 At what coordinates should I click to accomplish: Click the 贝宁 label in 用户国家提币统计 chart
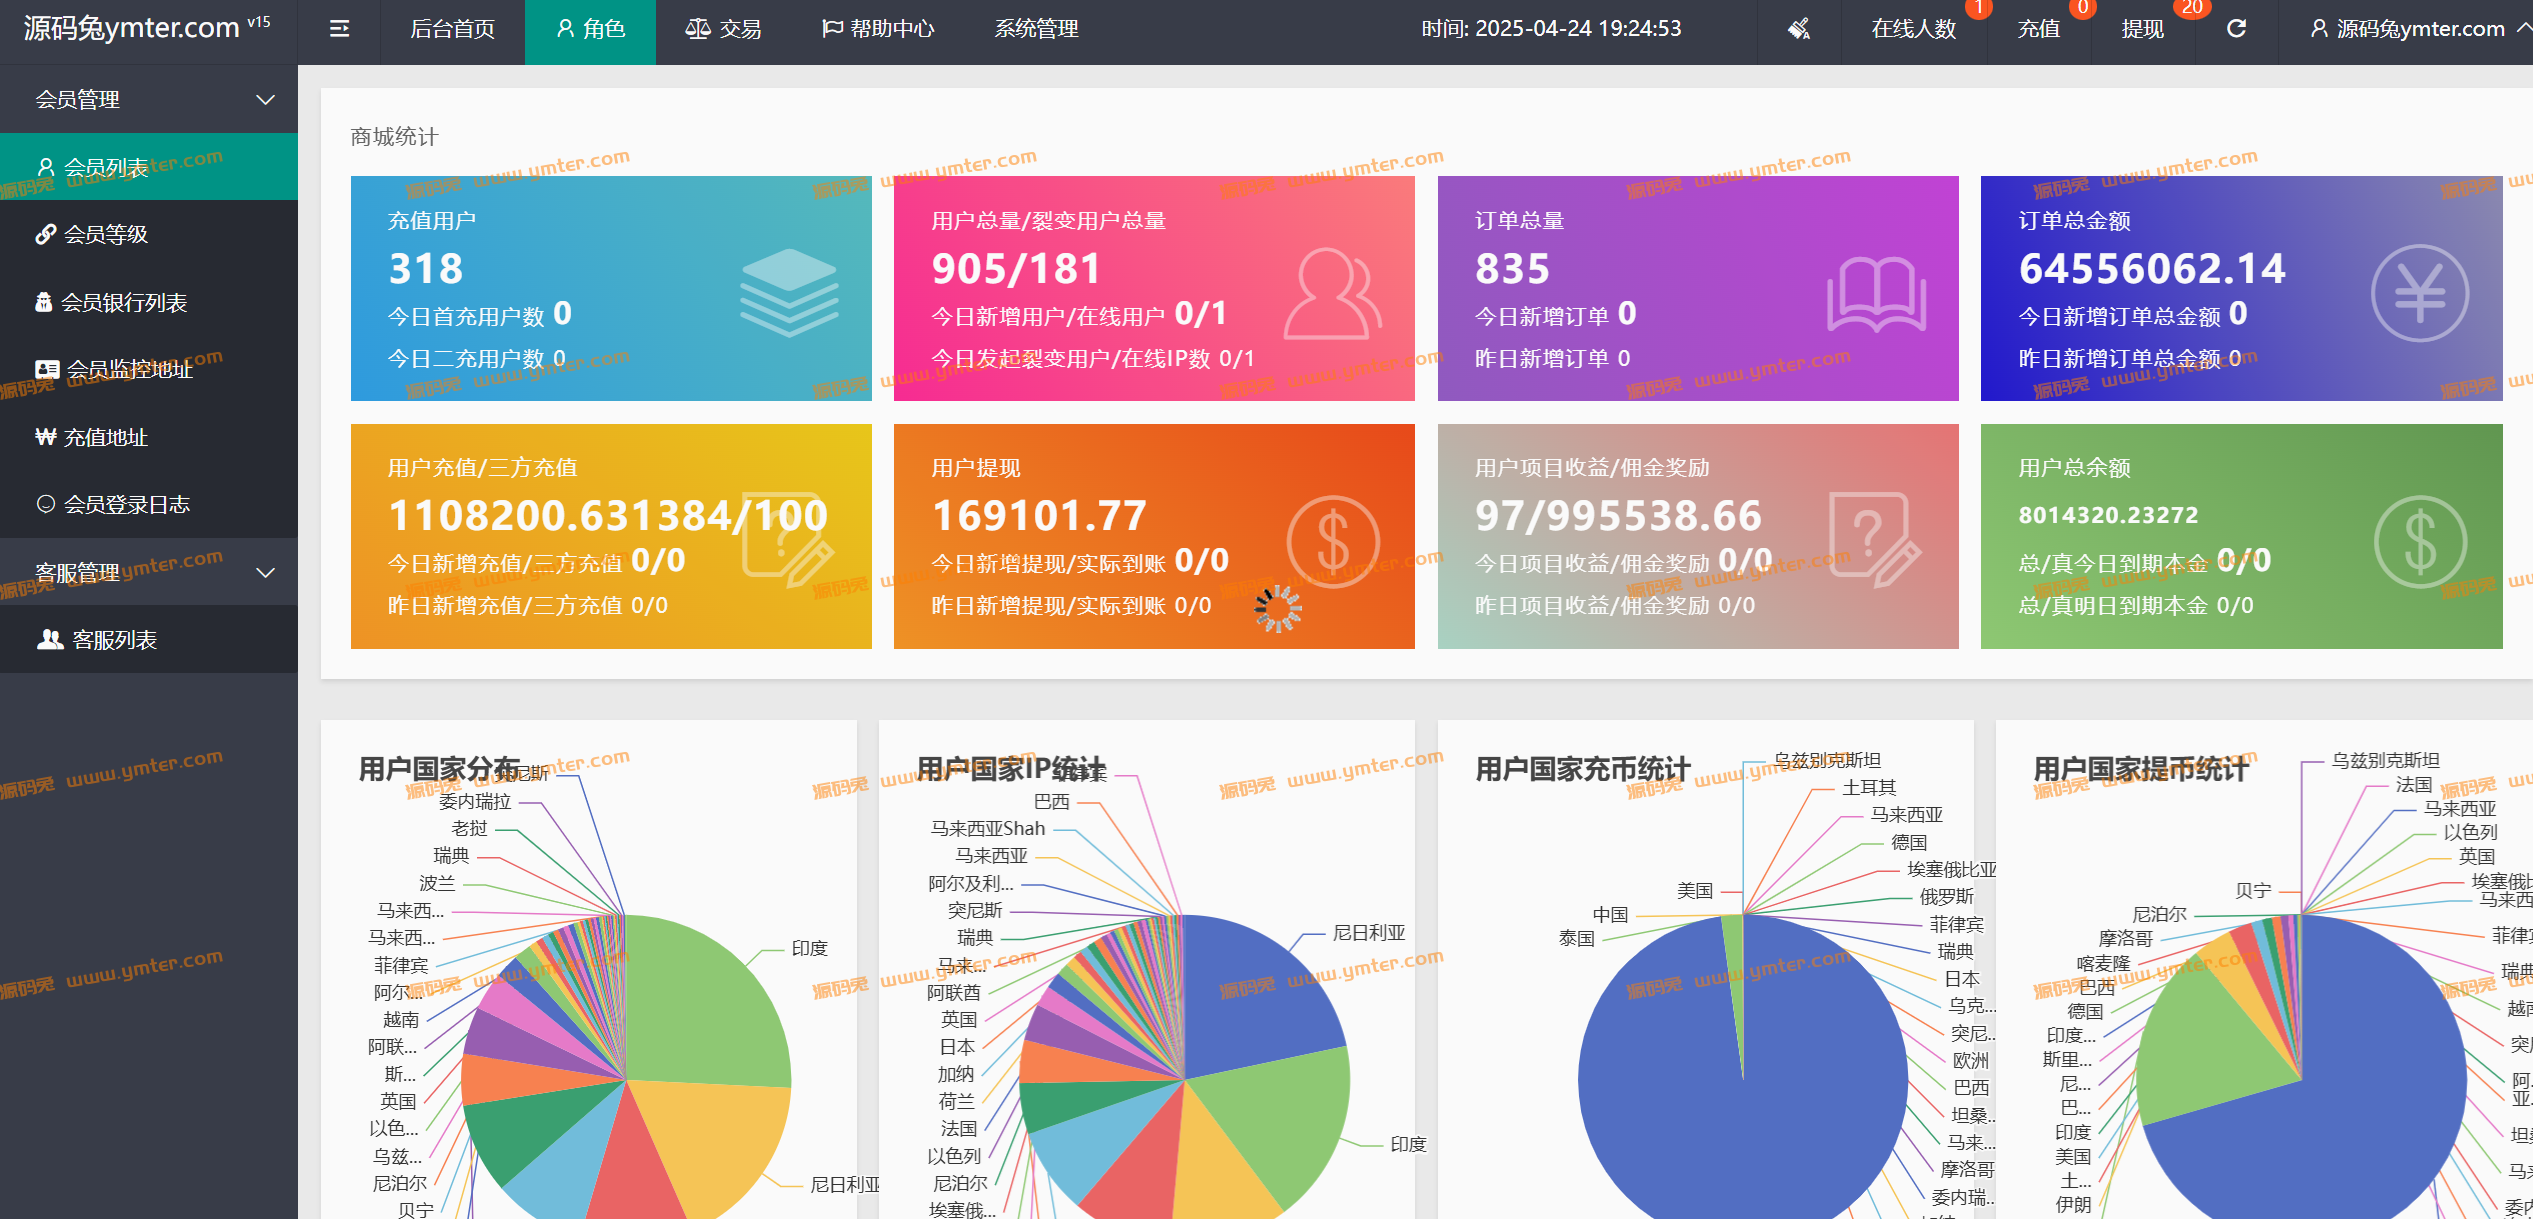2253,890
